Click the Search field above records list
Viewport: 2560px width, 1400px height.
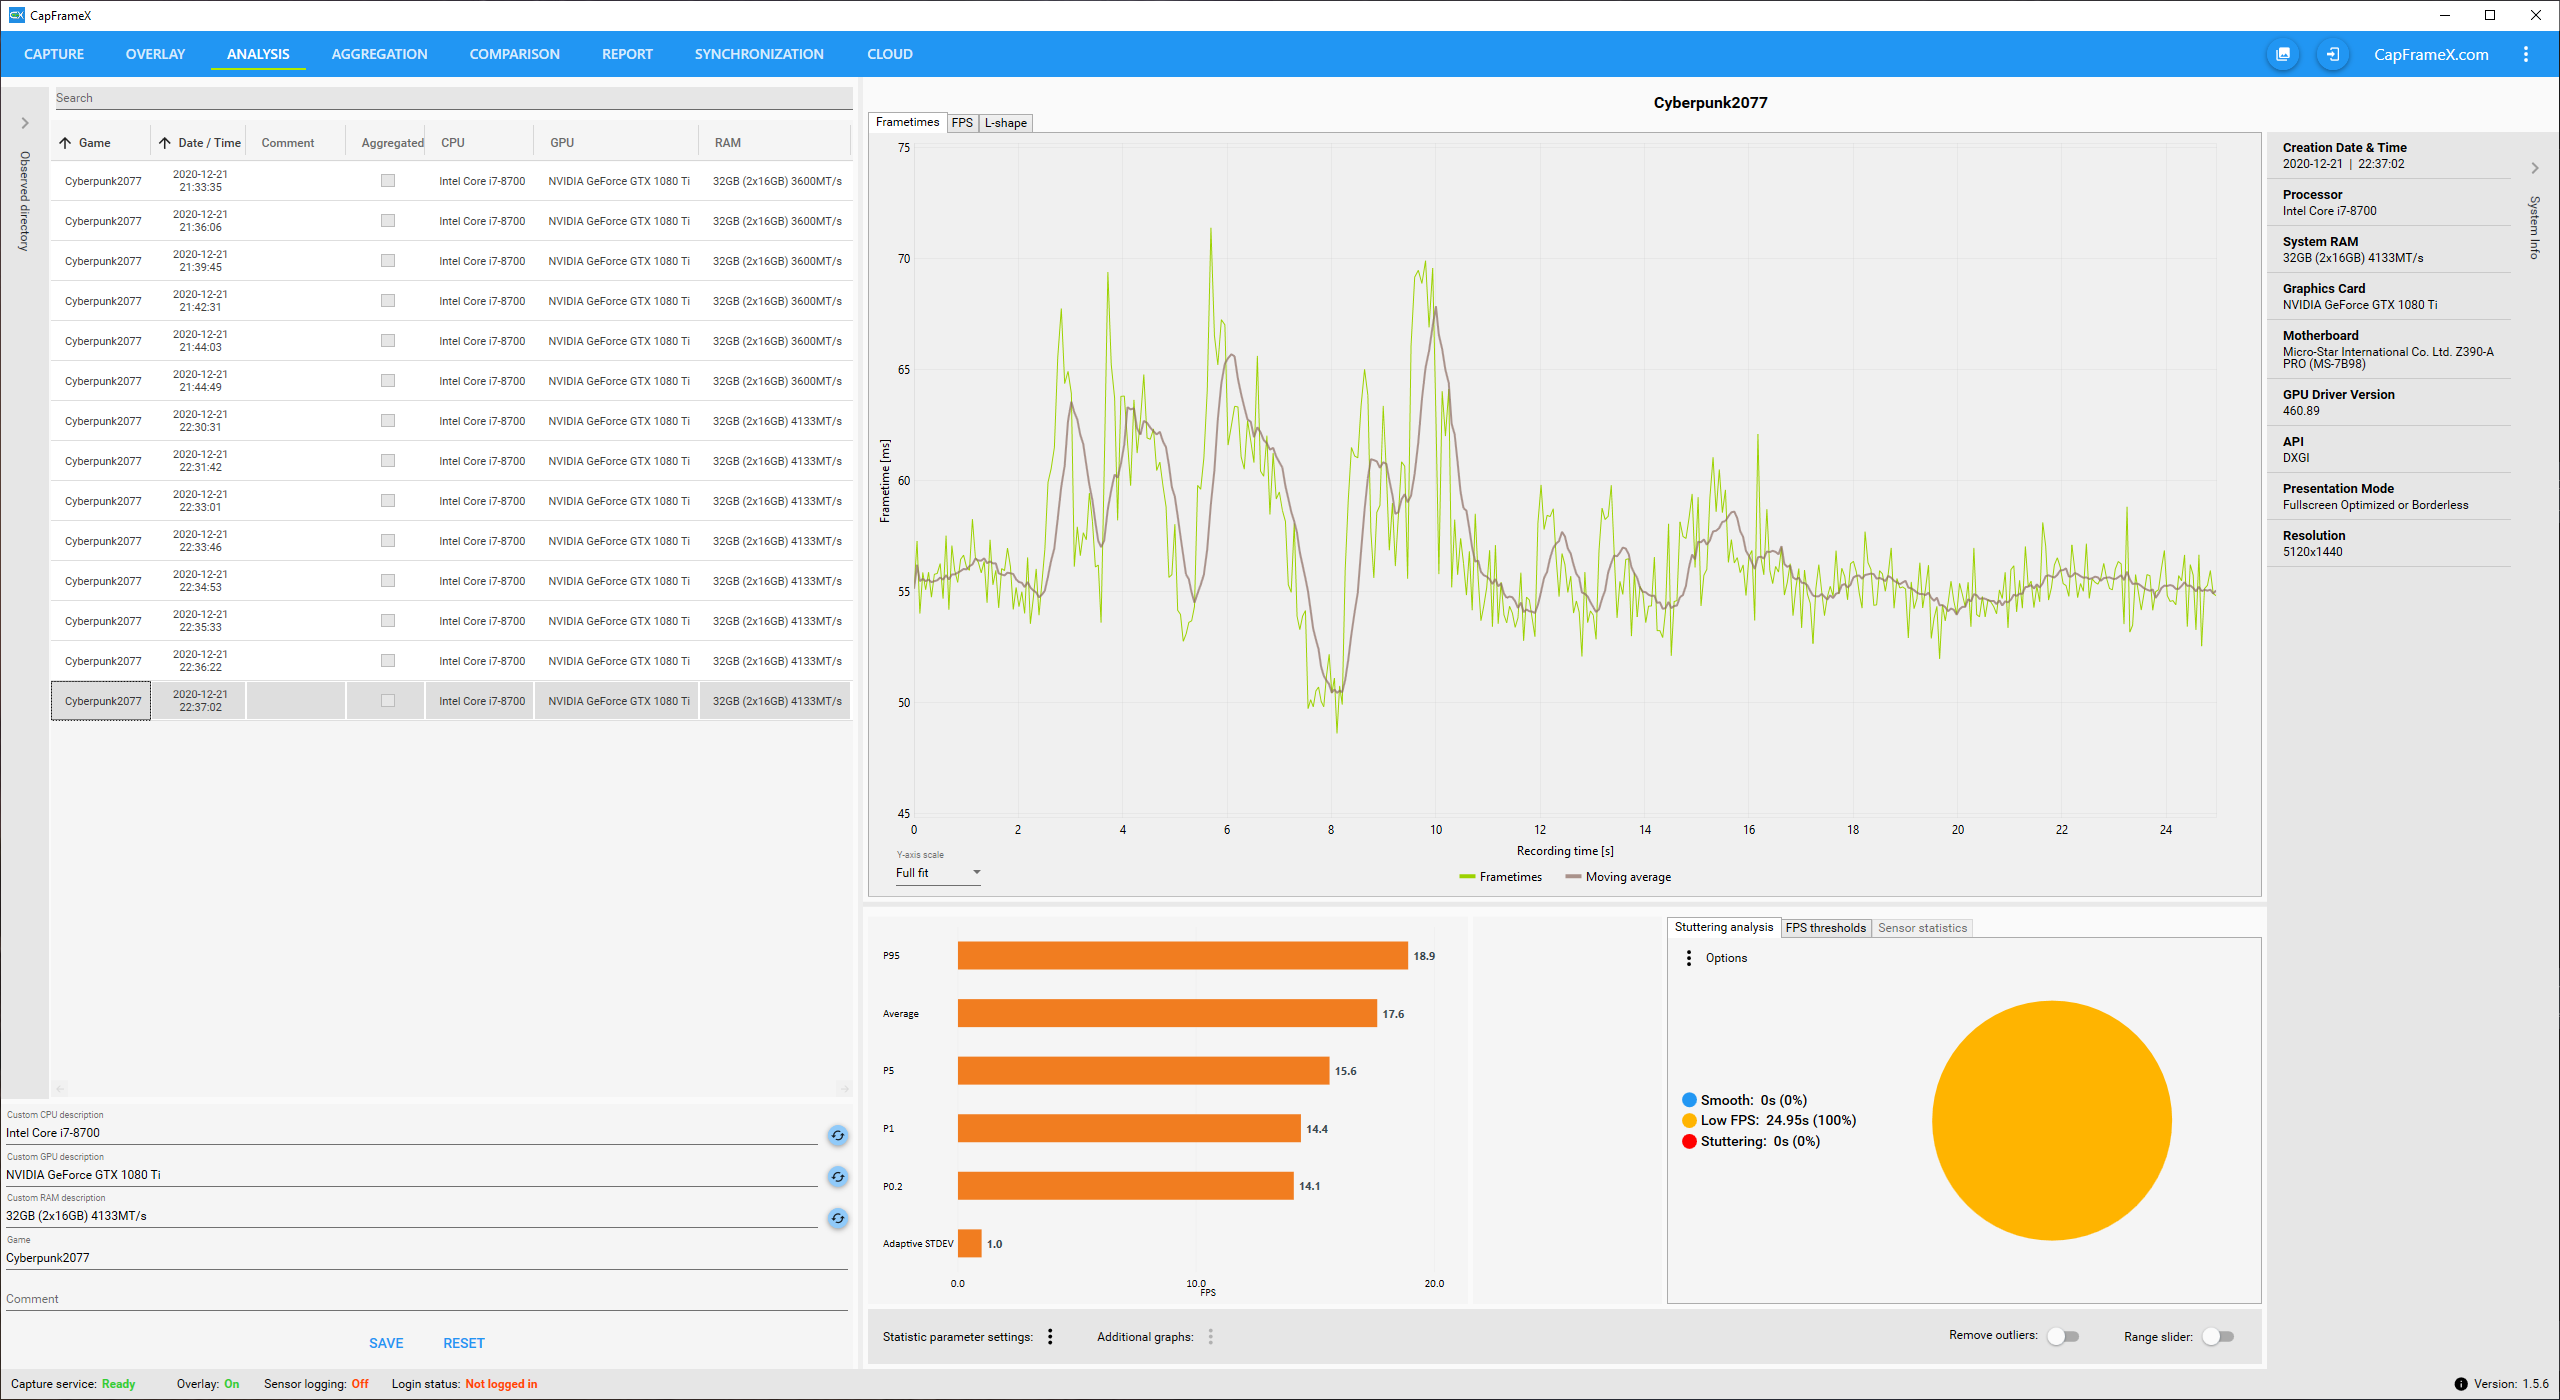pos(450,98)
